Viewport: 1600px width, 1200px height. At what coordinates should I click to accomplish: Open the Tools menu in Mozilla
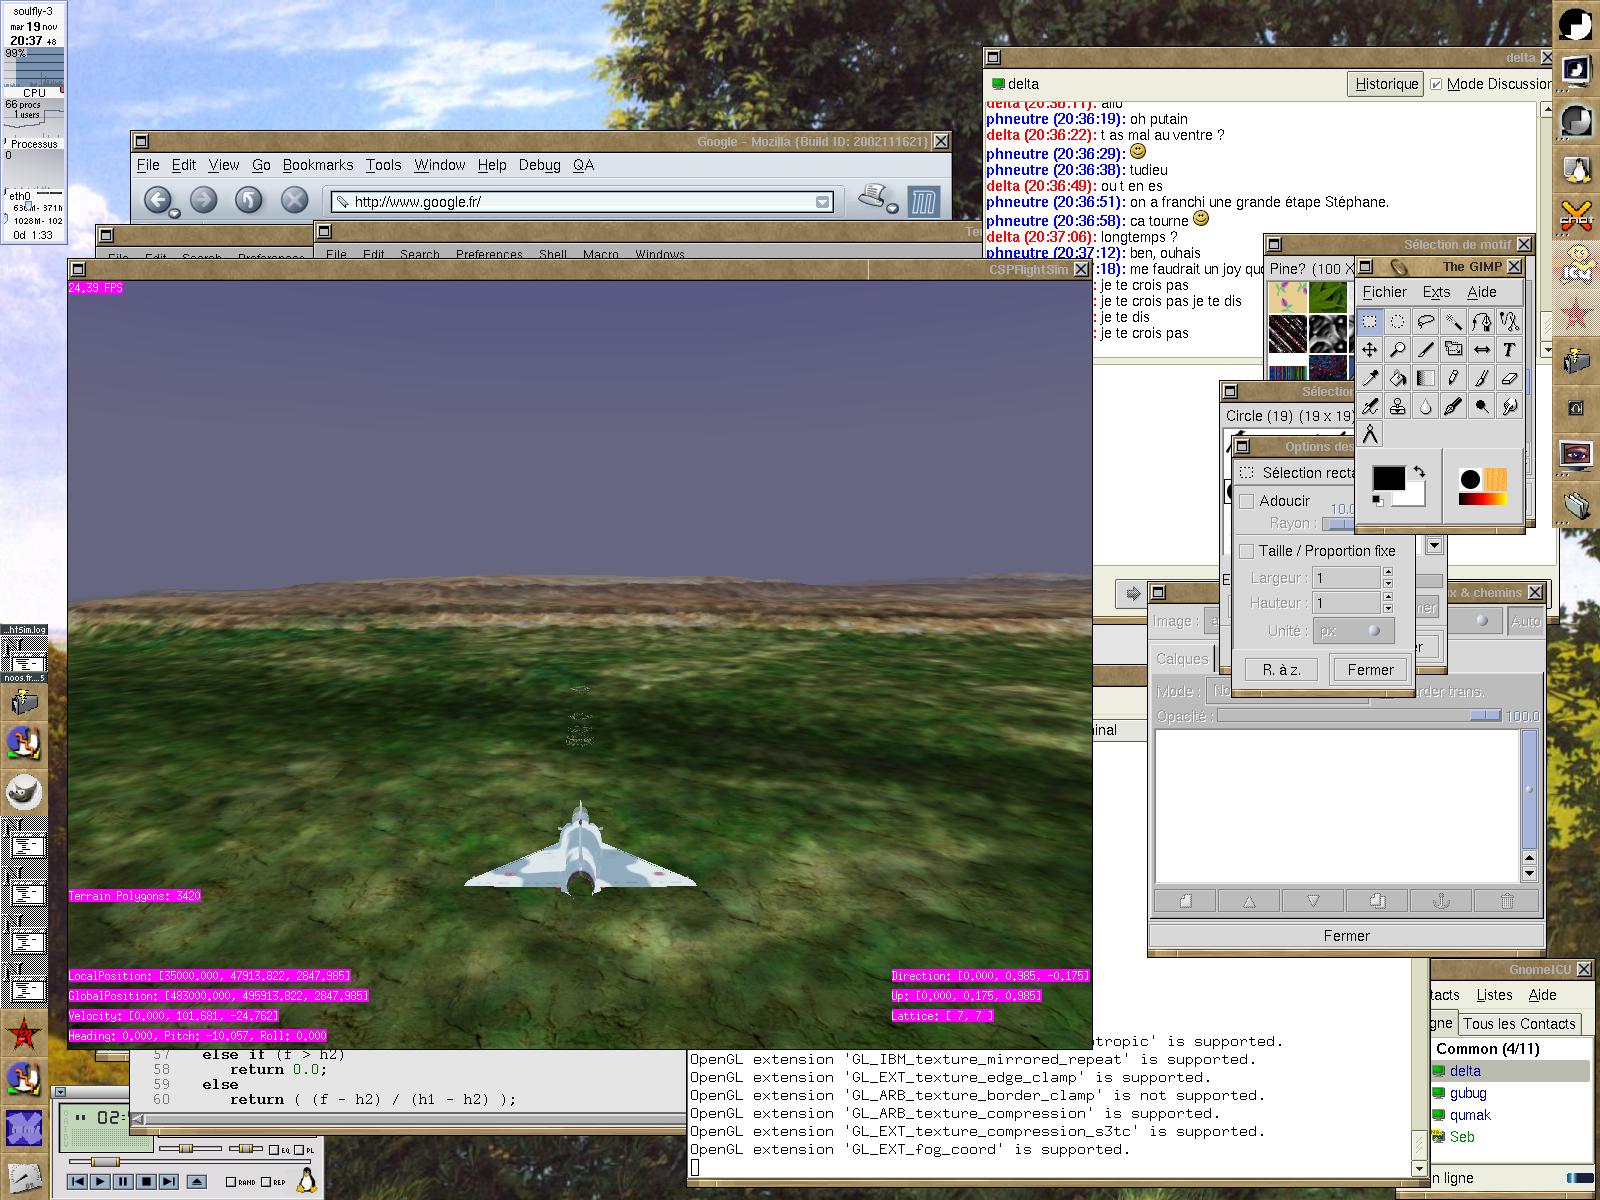click(x=383, y=165)
